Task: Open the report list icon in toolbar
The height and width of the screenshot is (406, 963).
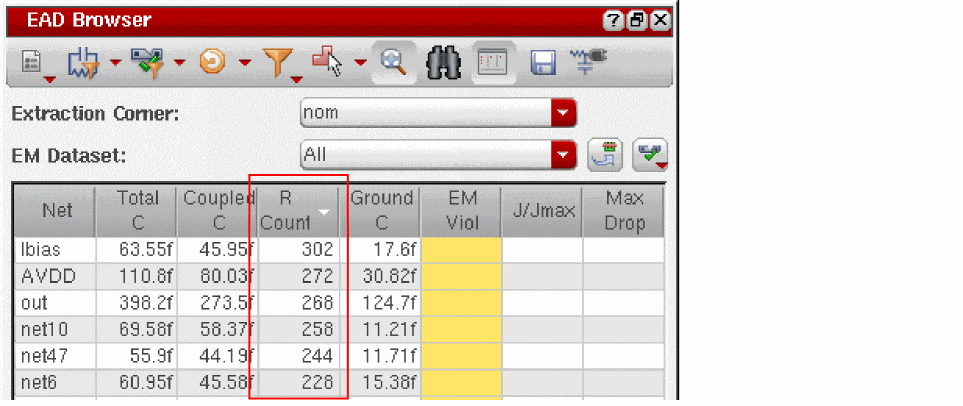Action: coord(30,63)
